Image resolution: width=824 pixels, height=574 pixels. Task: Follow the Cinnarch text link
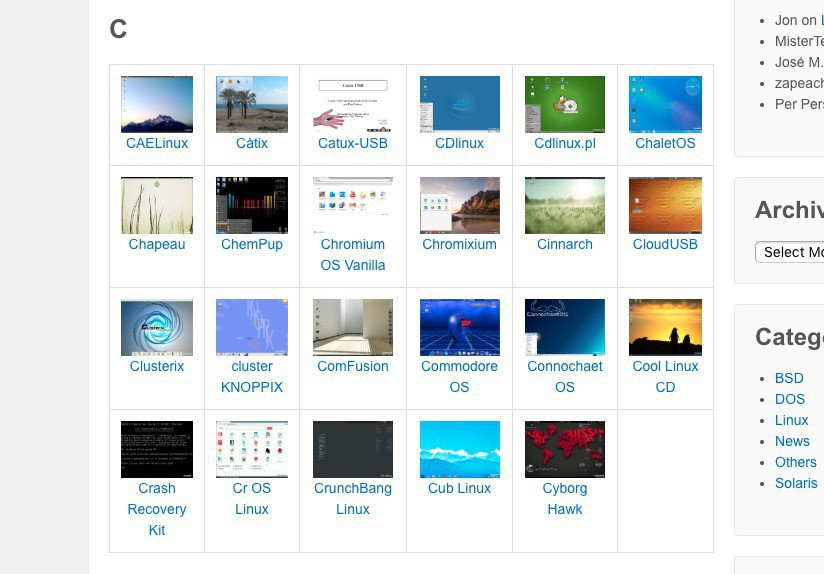(565, 244)
